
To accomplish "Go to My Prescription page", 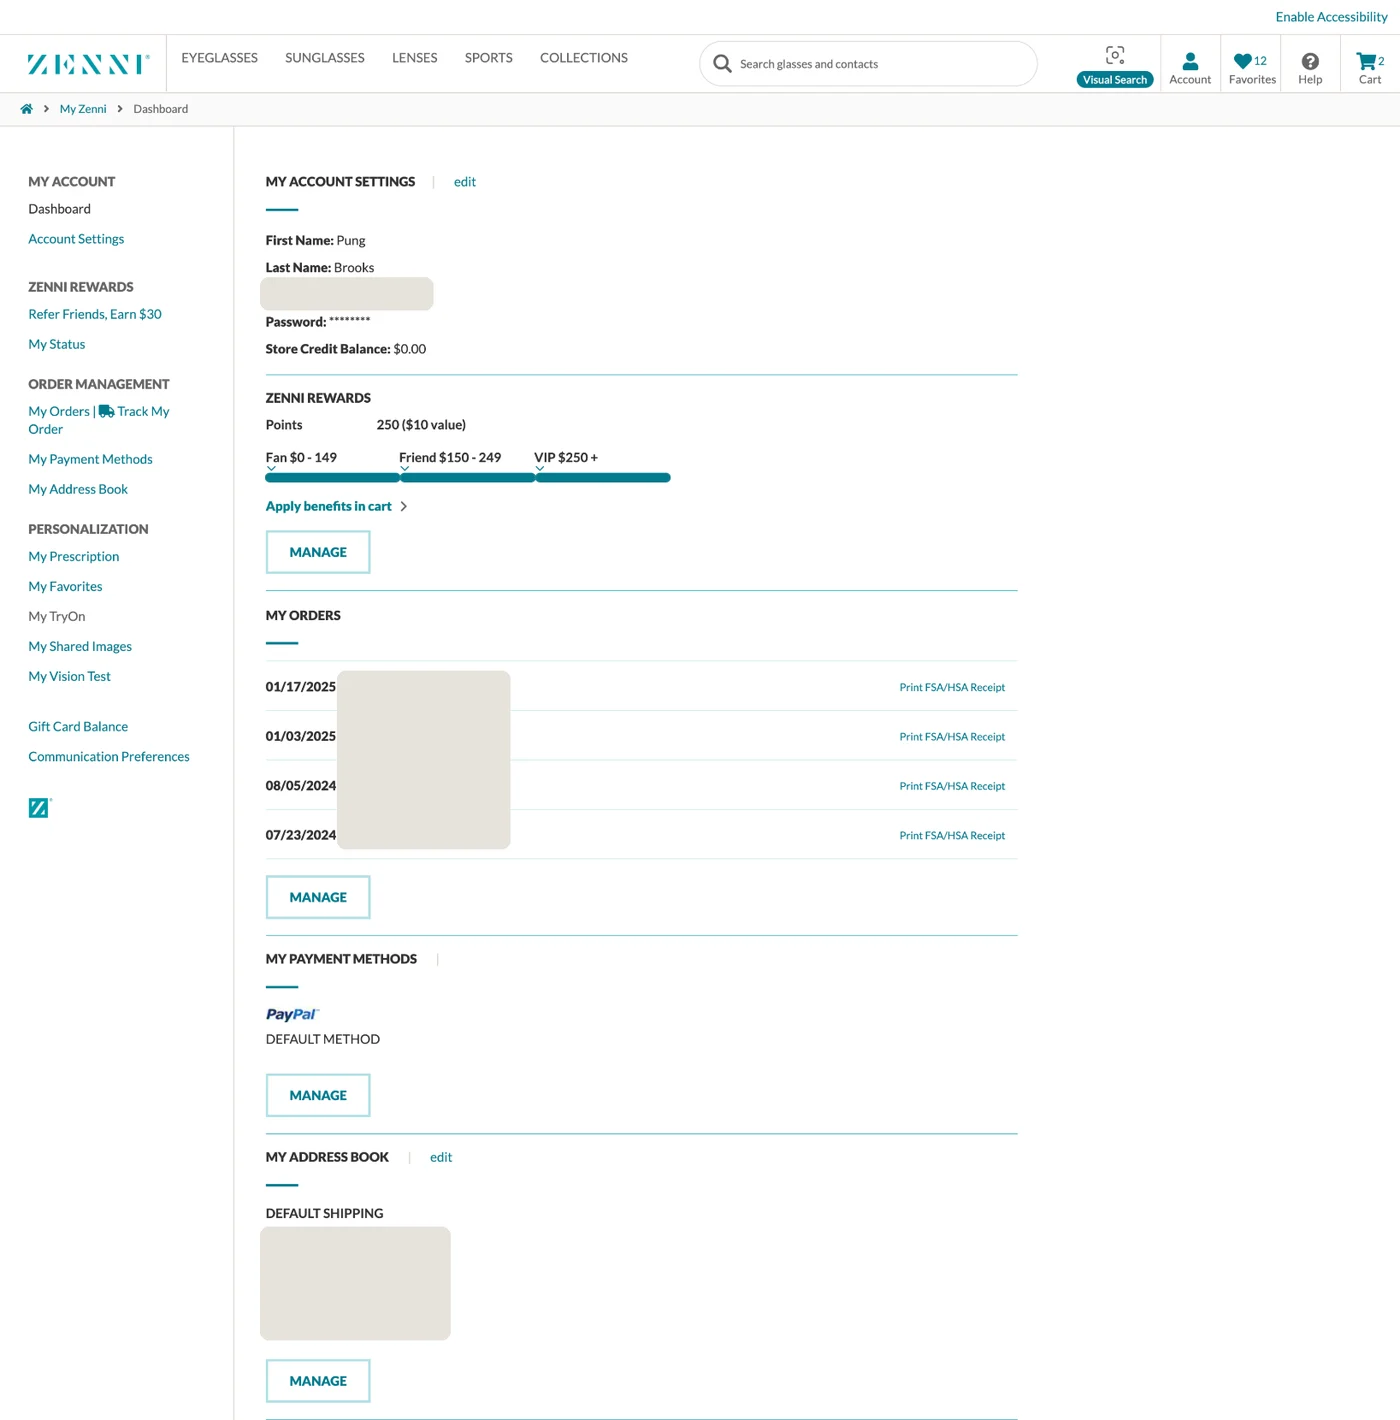I will [74, 556].
